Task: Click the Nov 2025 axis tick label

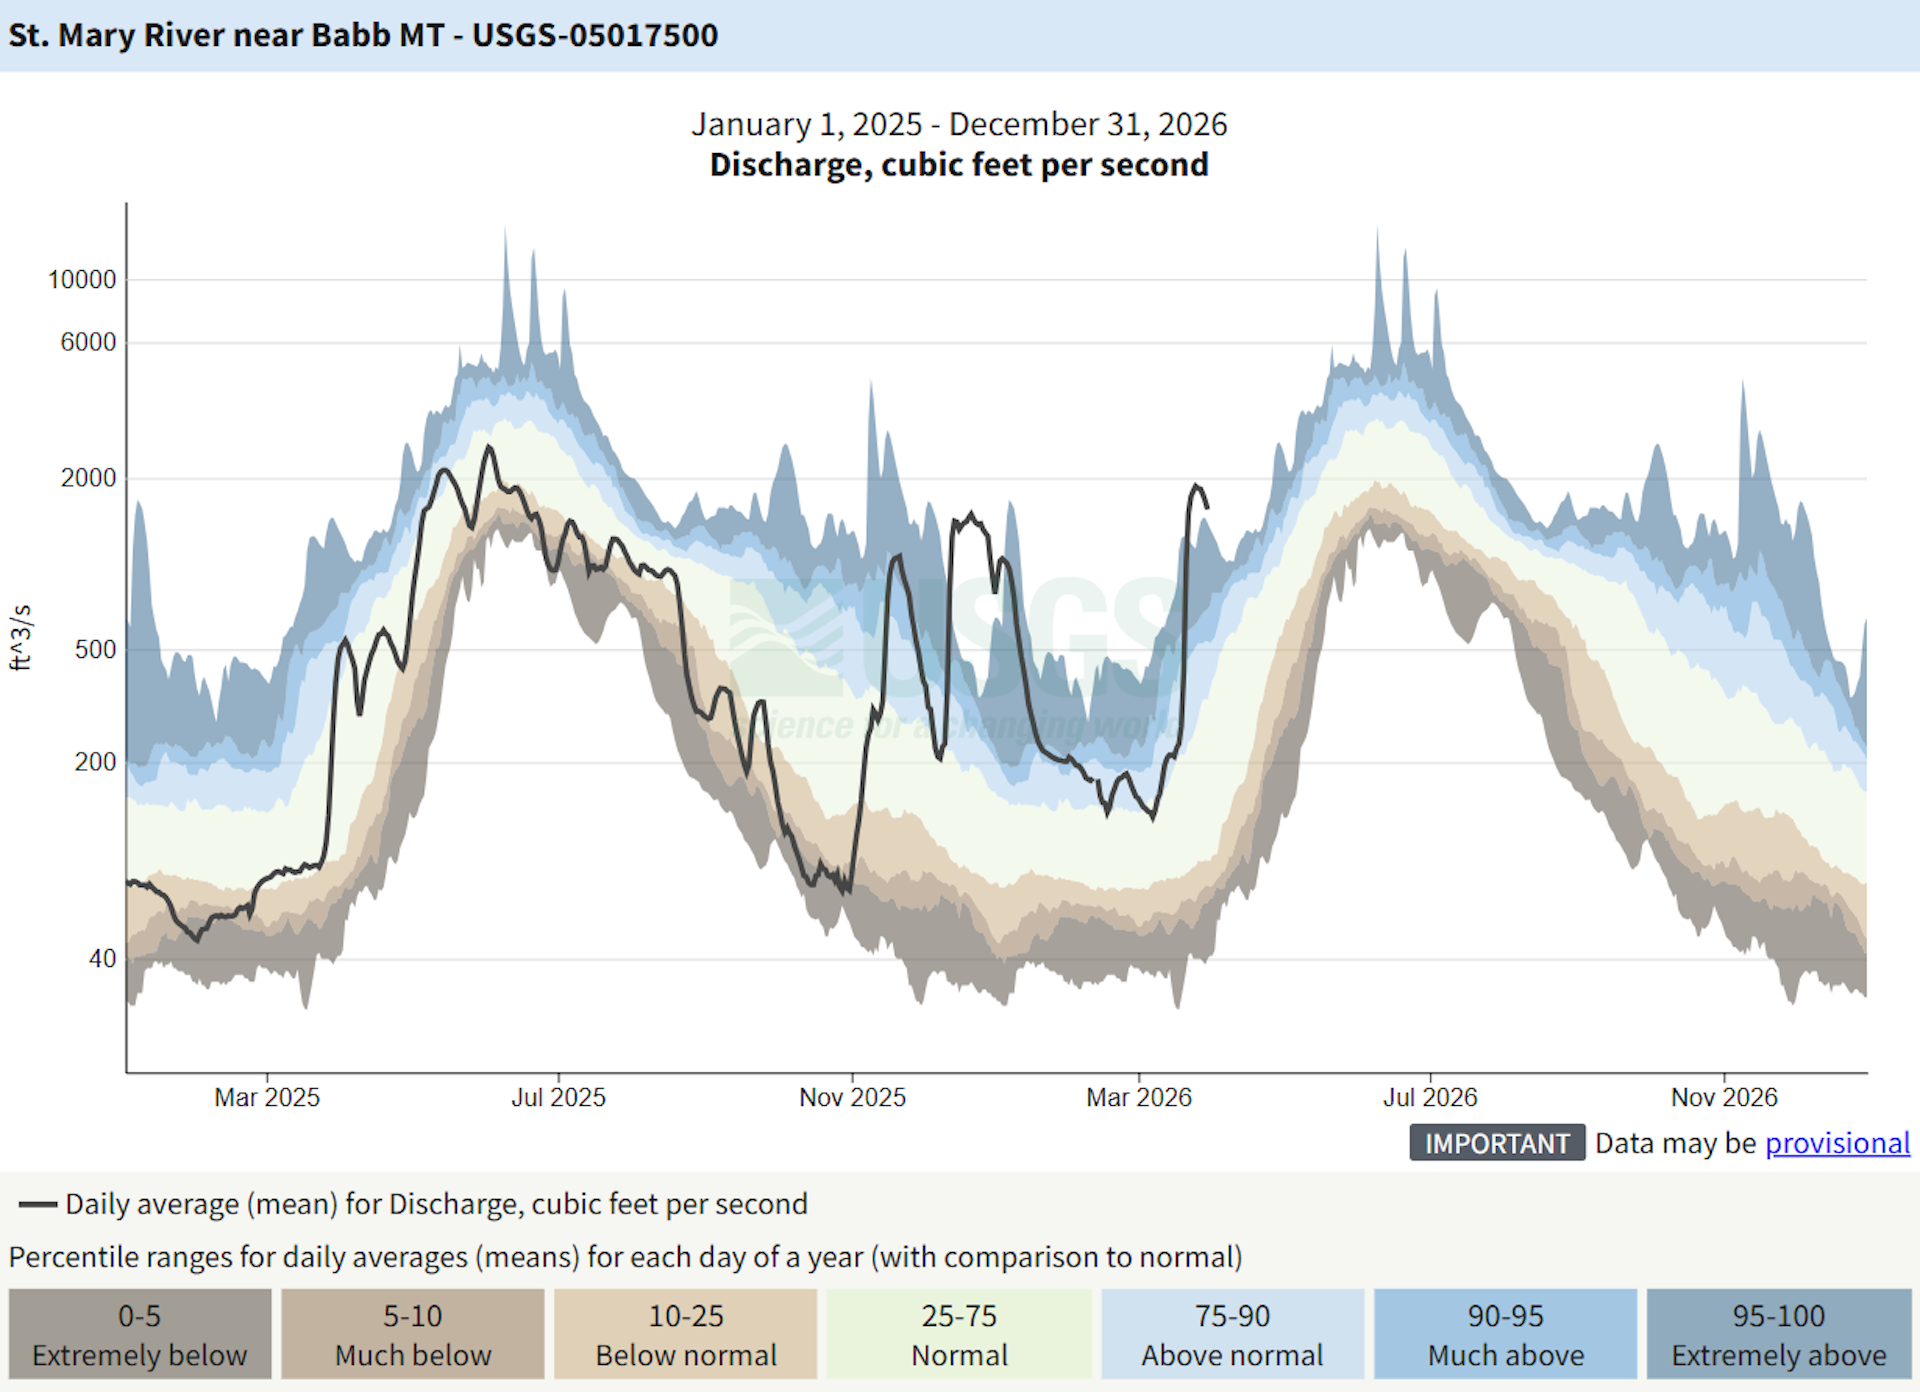Action: pyautogui.click(x=852, y=1097)
